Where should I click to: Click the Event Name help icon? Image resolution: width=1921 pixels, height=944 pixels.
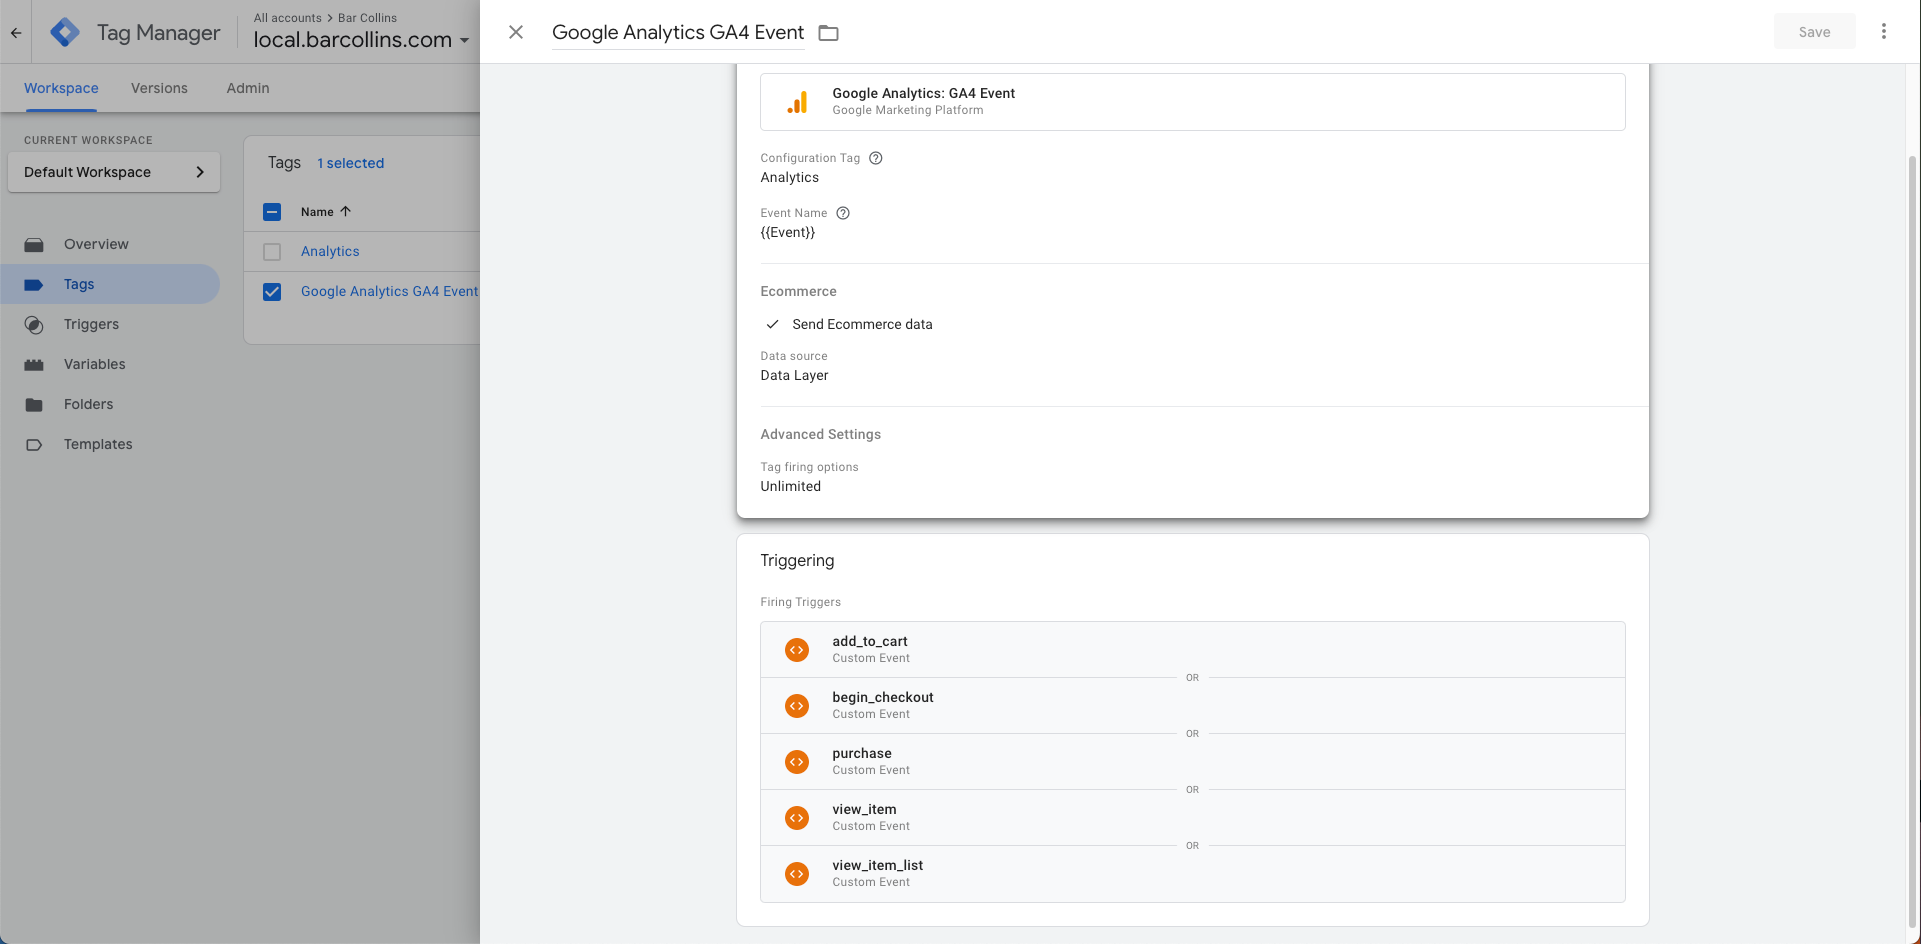843,213
